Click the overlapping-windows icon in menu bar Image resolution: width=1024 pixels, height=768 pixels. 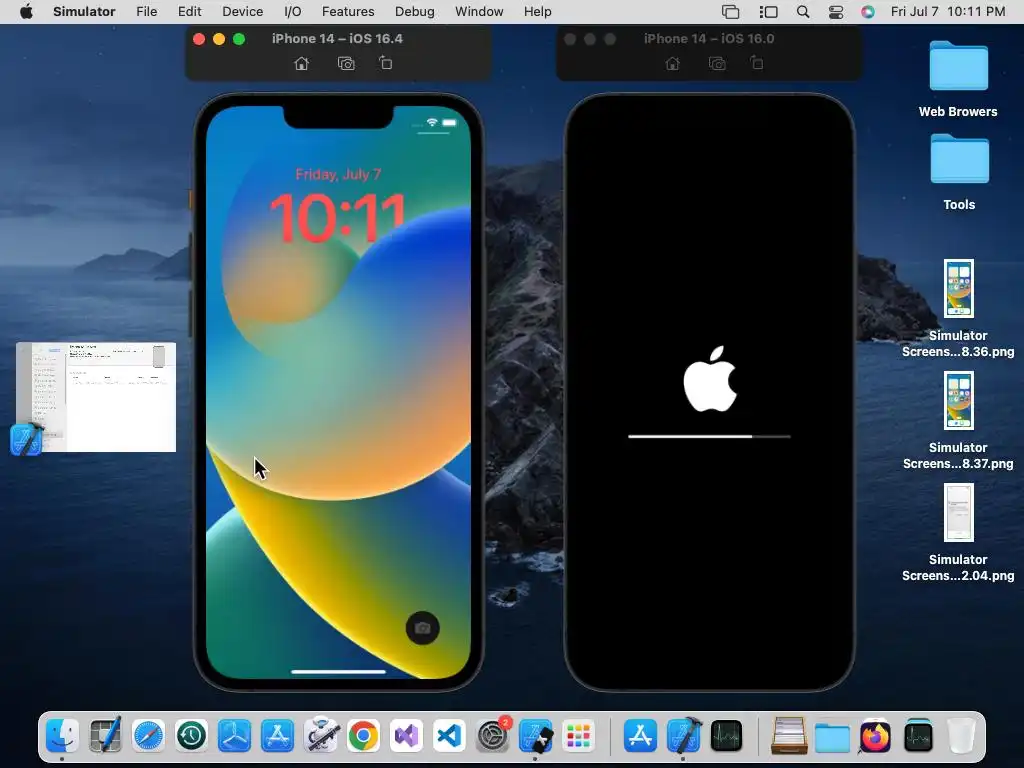tap(730, 12)
